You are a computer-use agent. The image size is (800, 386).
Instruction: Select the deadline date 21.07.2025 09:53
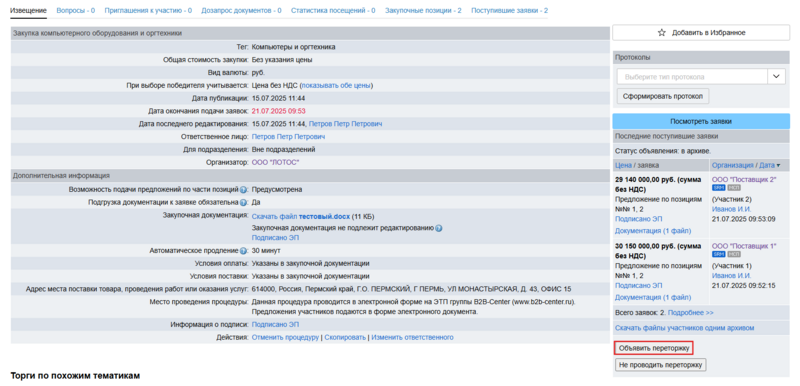pos(279,111)
